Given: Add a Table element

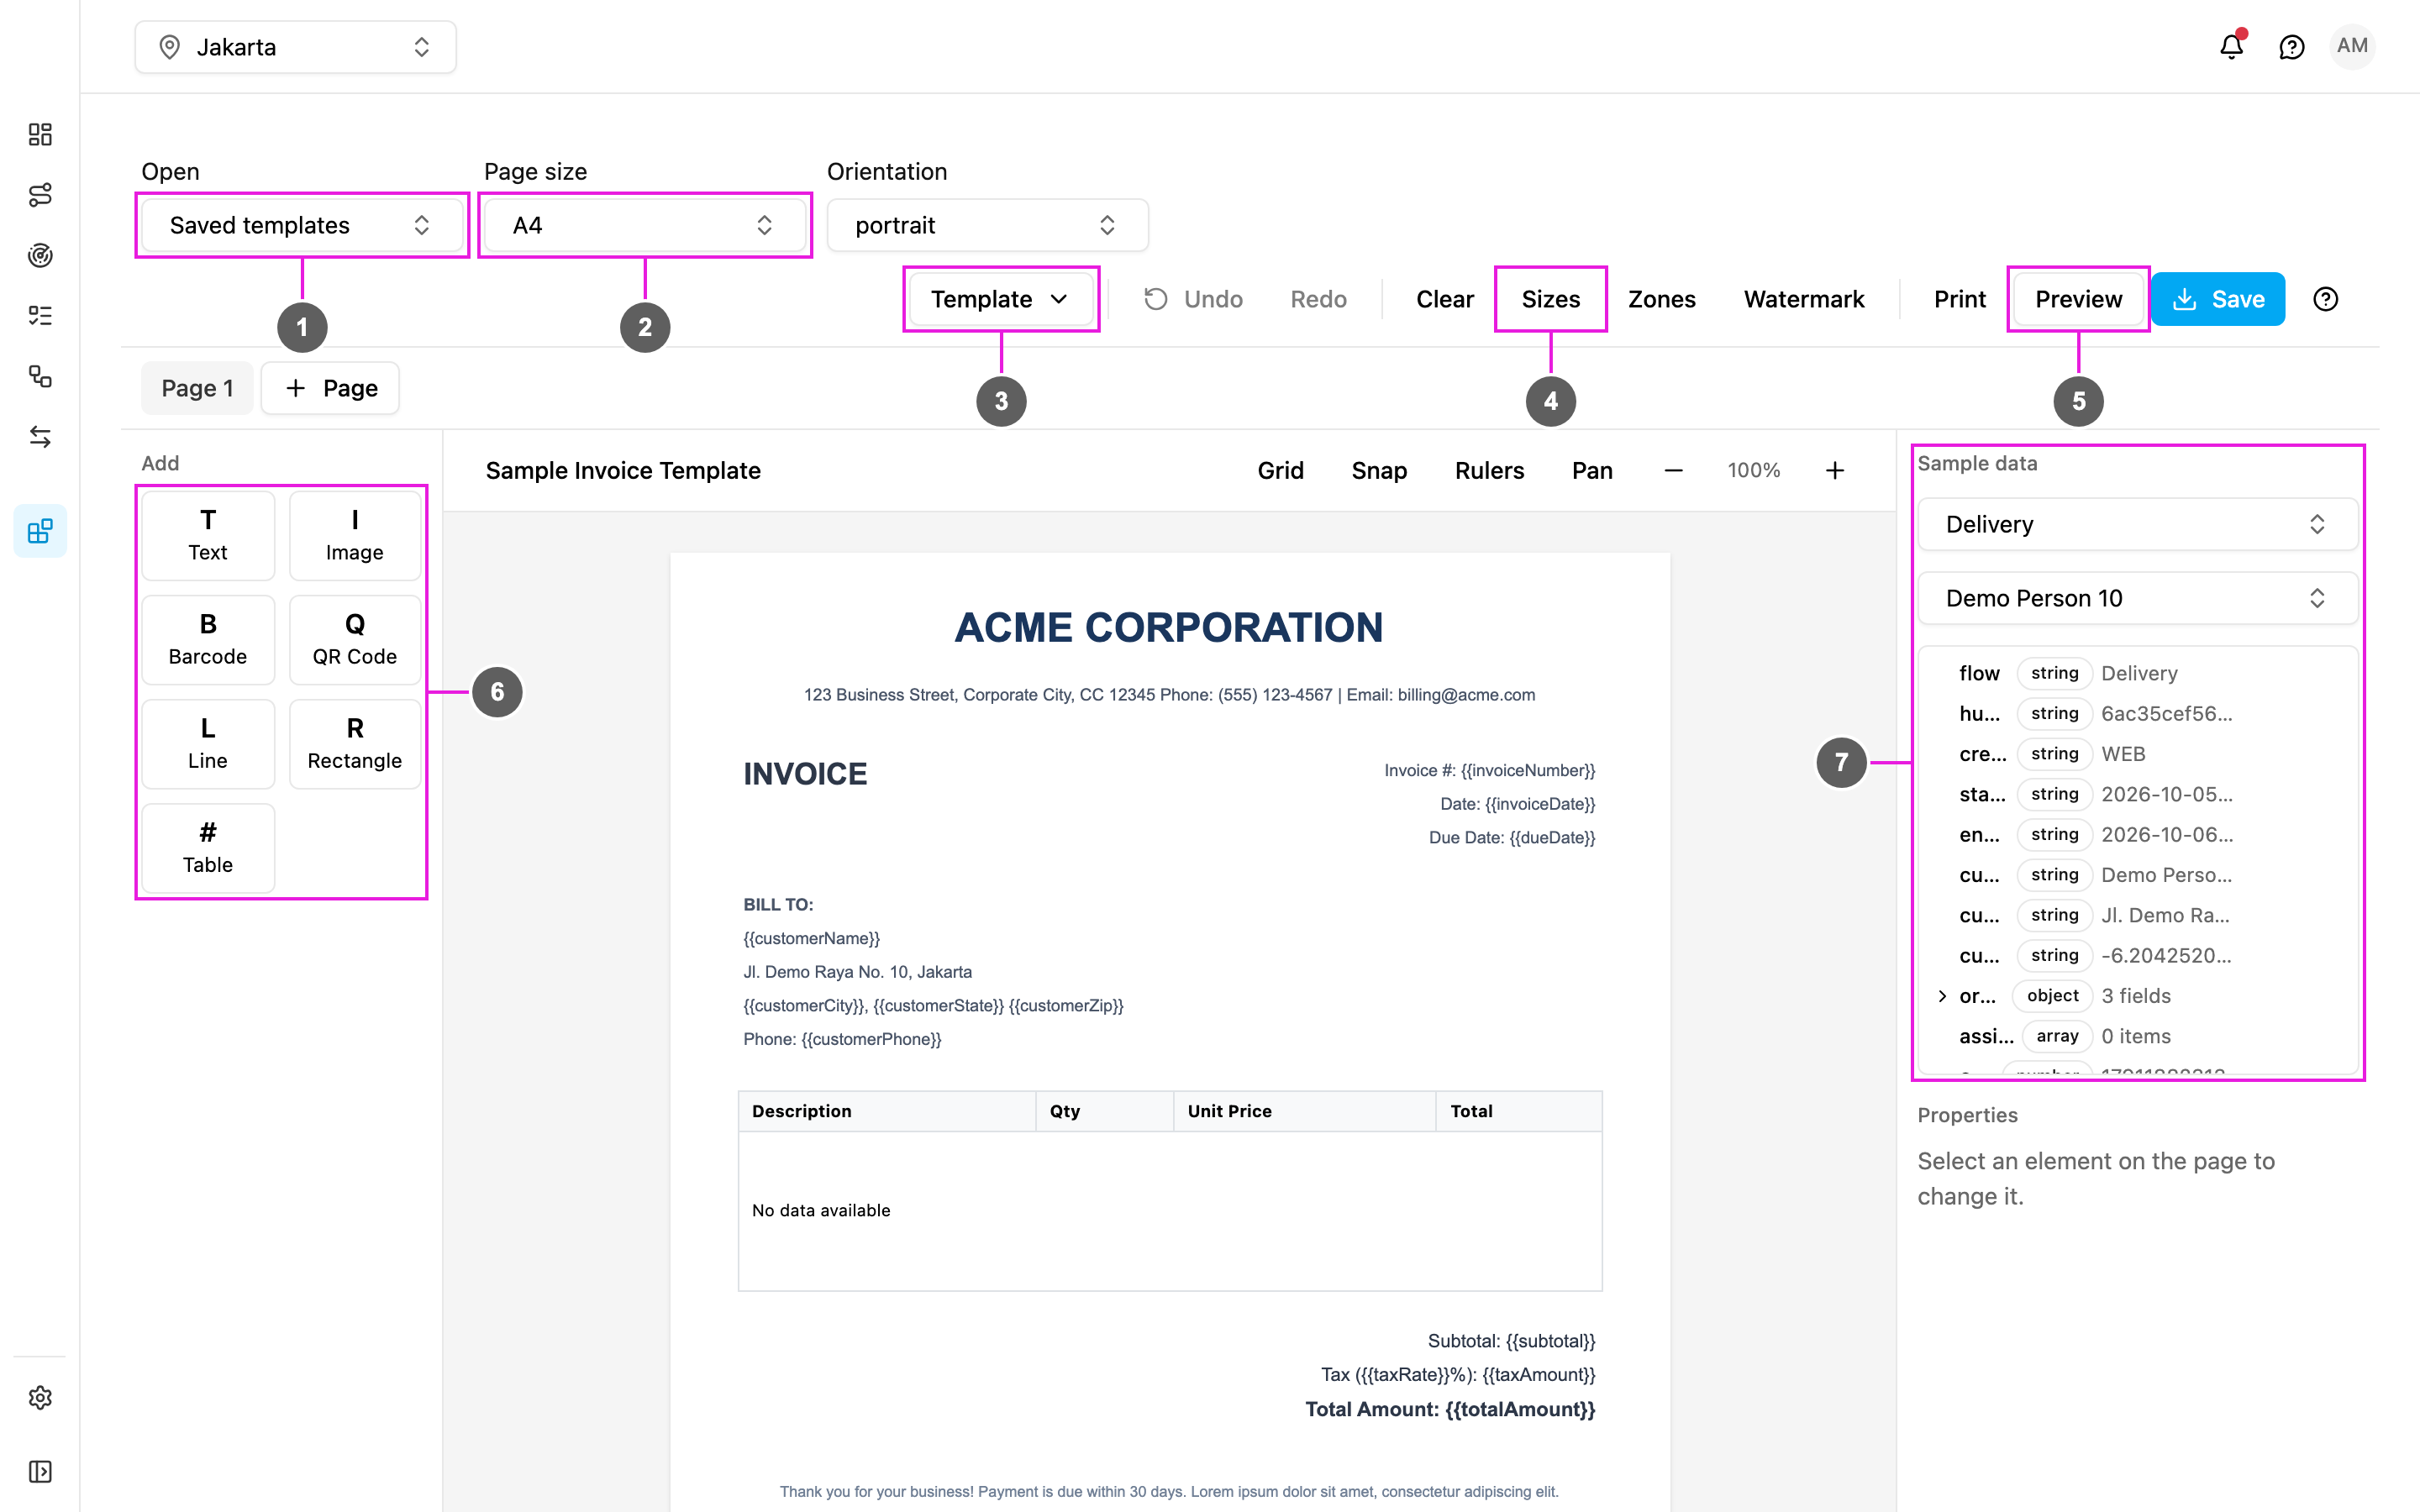Looking at the screenshot, I should pyautogui.click(x=208, y=847).
